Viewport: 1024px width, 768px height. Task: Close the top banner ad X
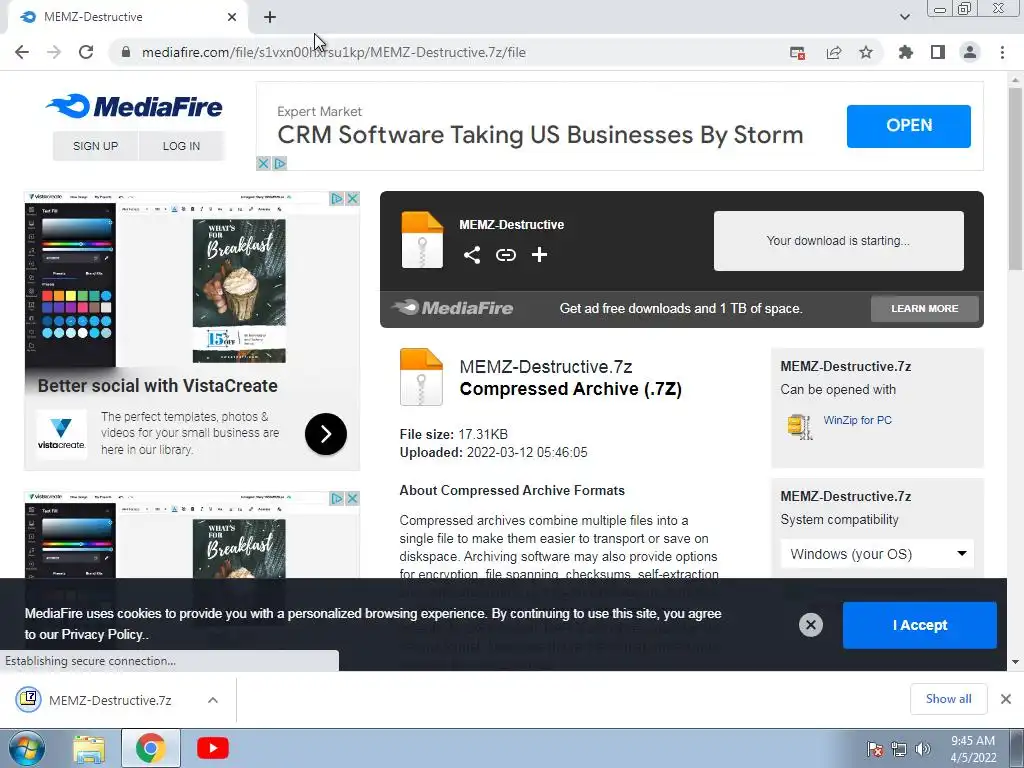click(263, 163)
